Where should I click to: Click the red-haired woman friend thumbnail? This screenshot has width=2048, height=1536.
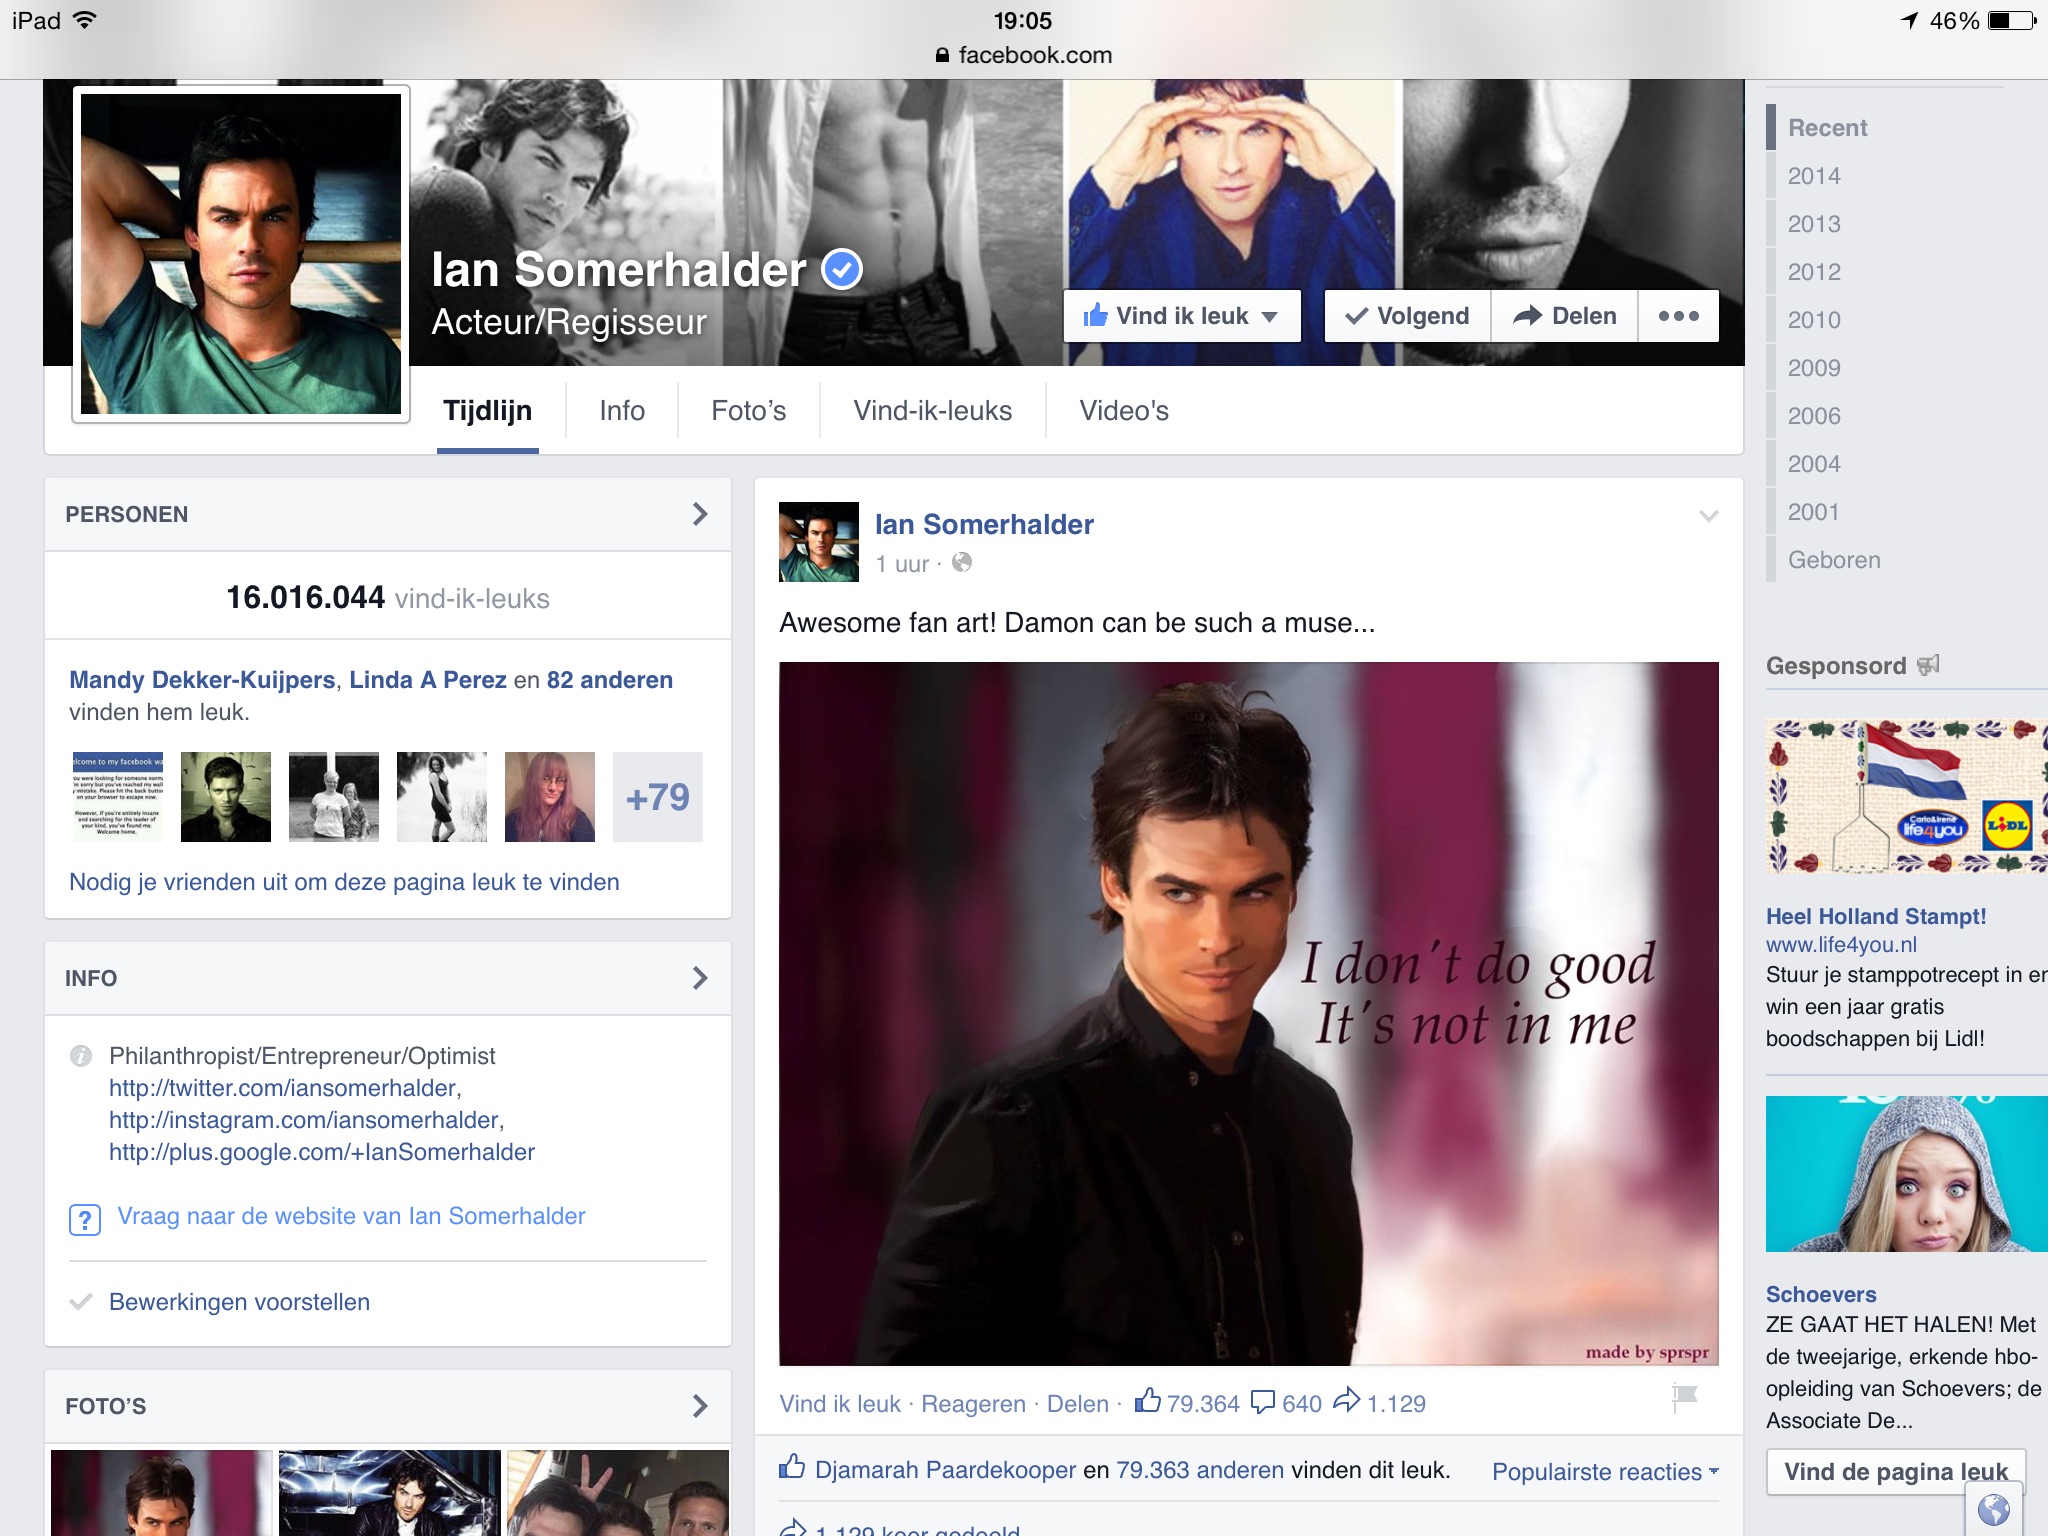point(550,797)
